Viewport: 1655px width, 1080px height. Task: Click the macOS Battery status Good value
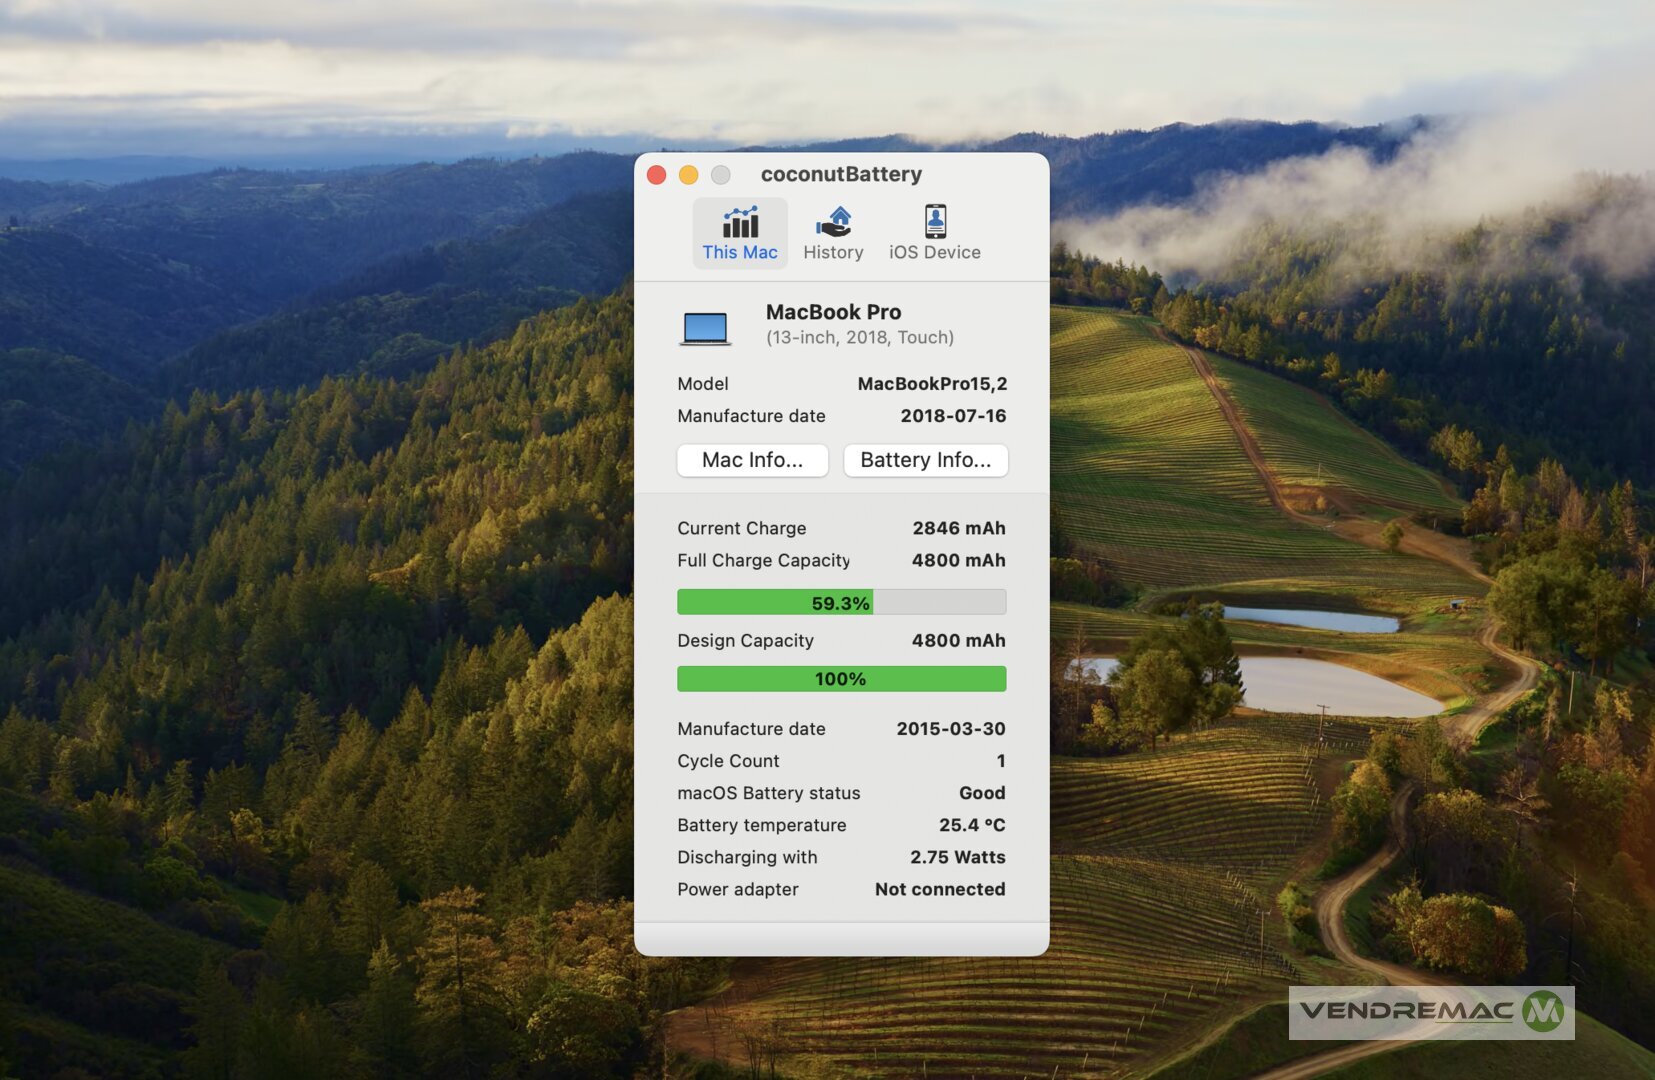pyautogui.click(x=982, y=793)
